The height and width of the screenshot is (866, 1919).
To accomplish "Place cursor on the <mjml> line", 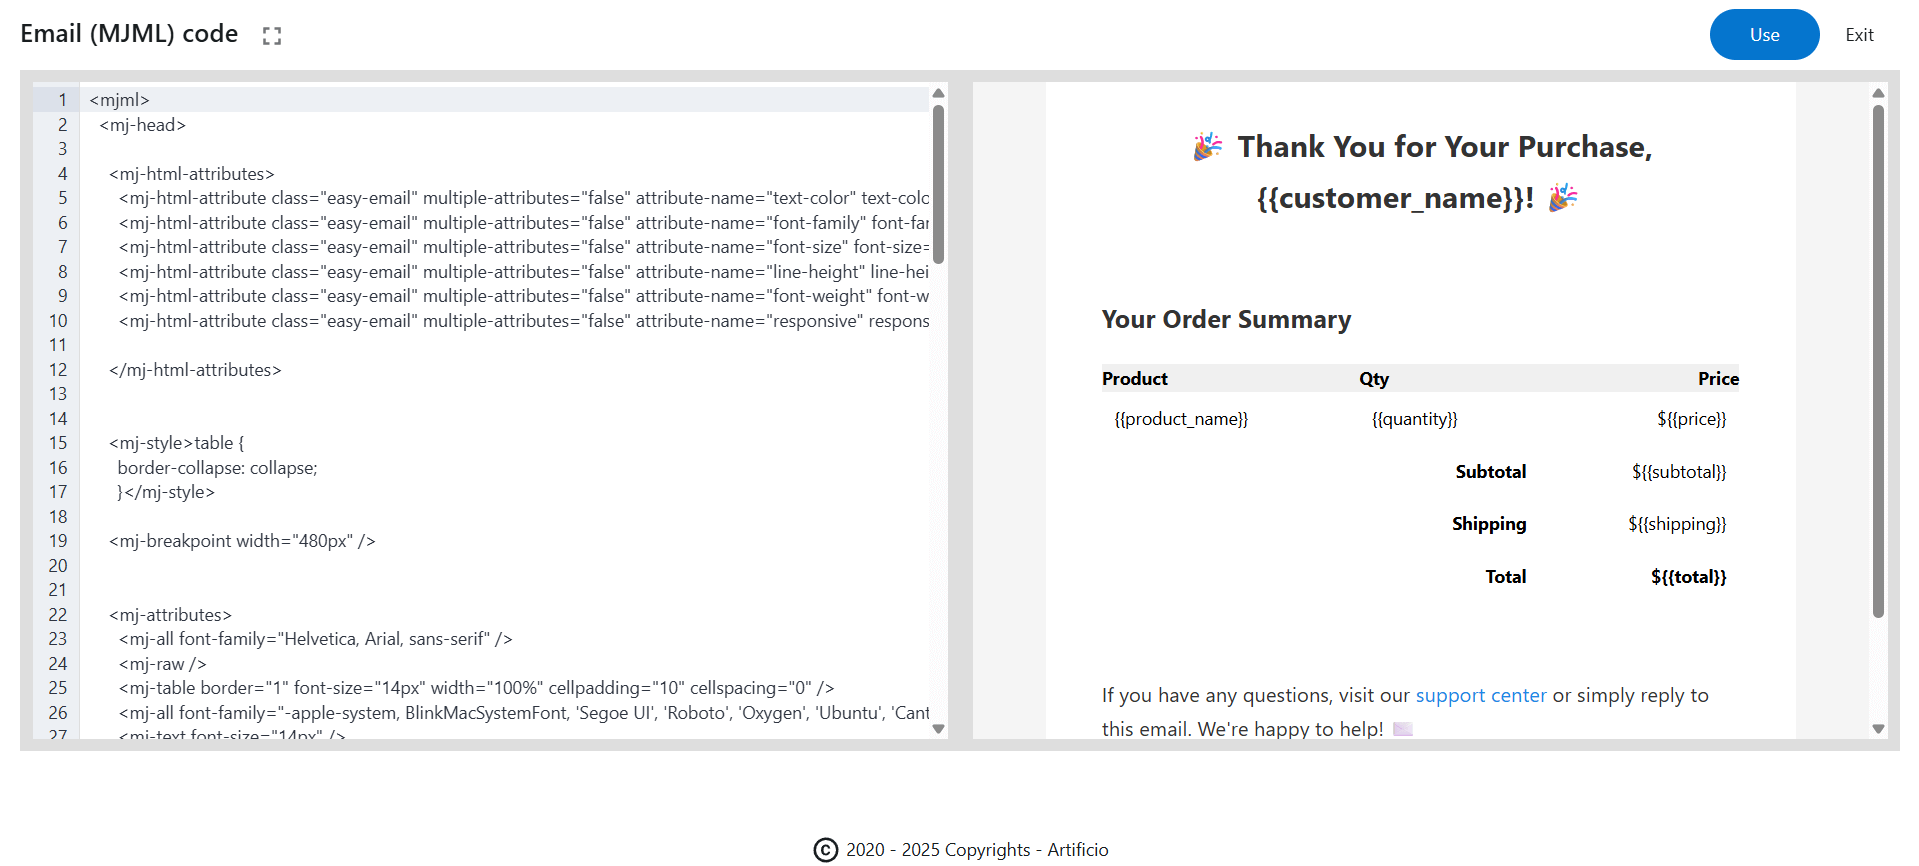I will (120, 100).
